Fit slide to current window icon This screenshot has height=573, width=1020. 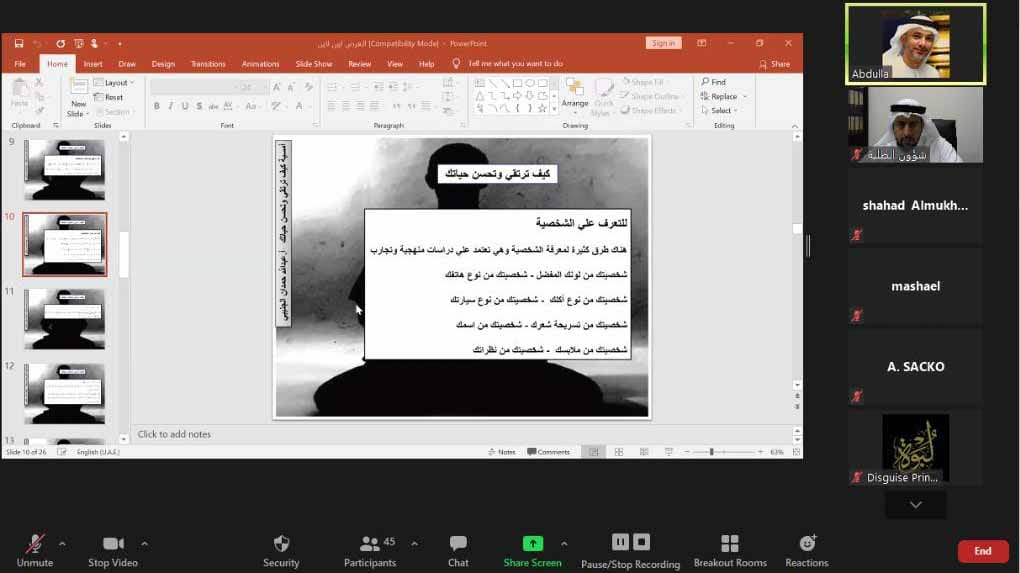click(796, 452)
